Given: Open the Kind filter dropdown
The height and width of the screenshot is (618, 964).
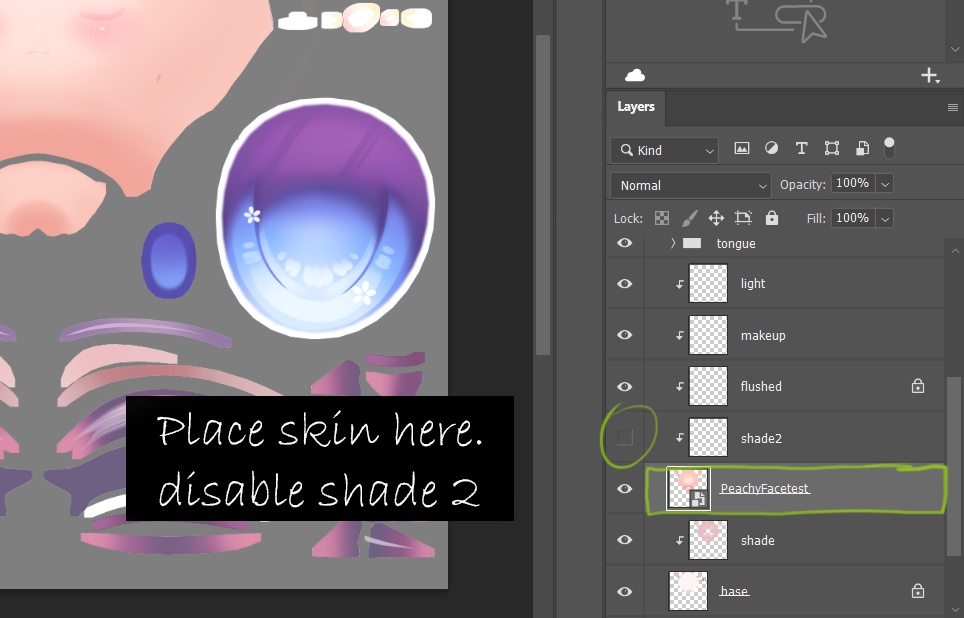Looking at the screenshot, I should click(x=663, y=149).
